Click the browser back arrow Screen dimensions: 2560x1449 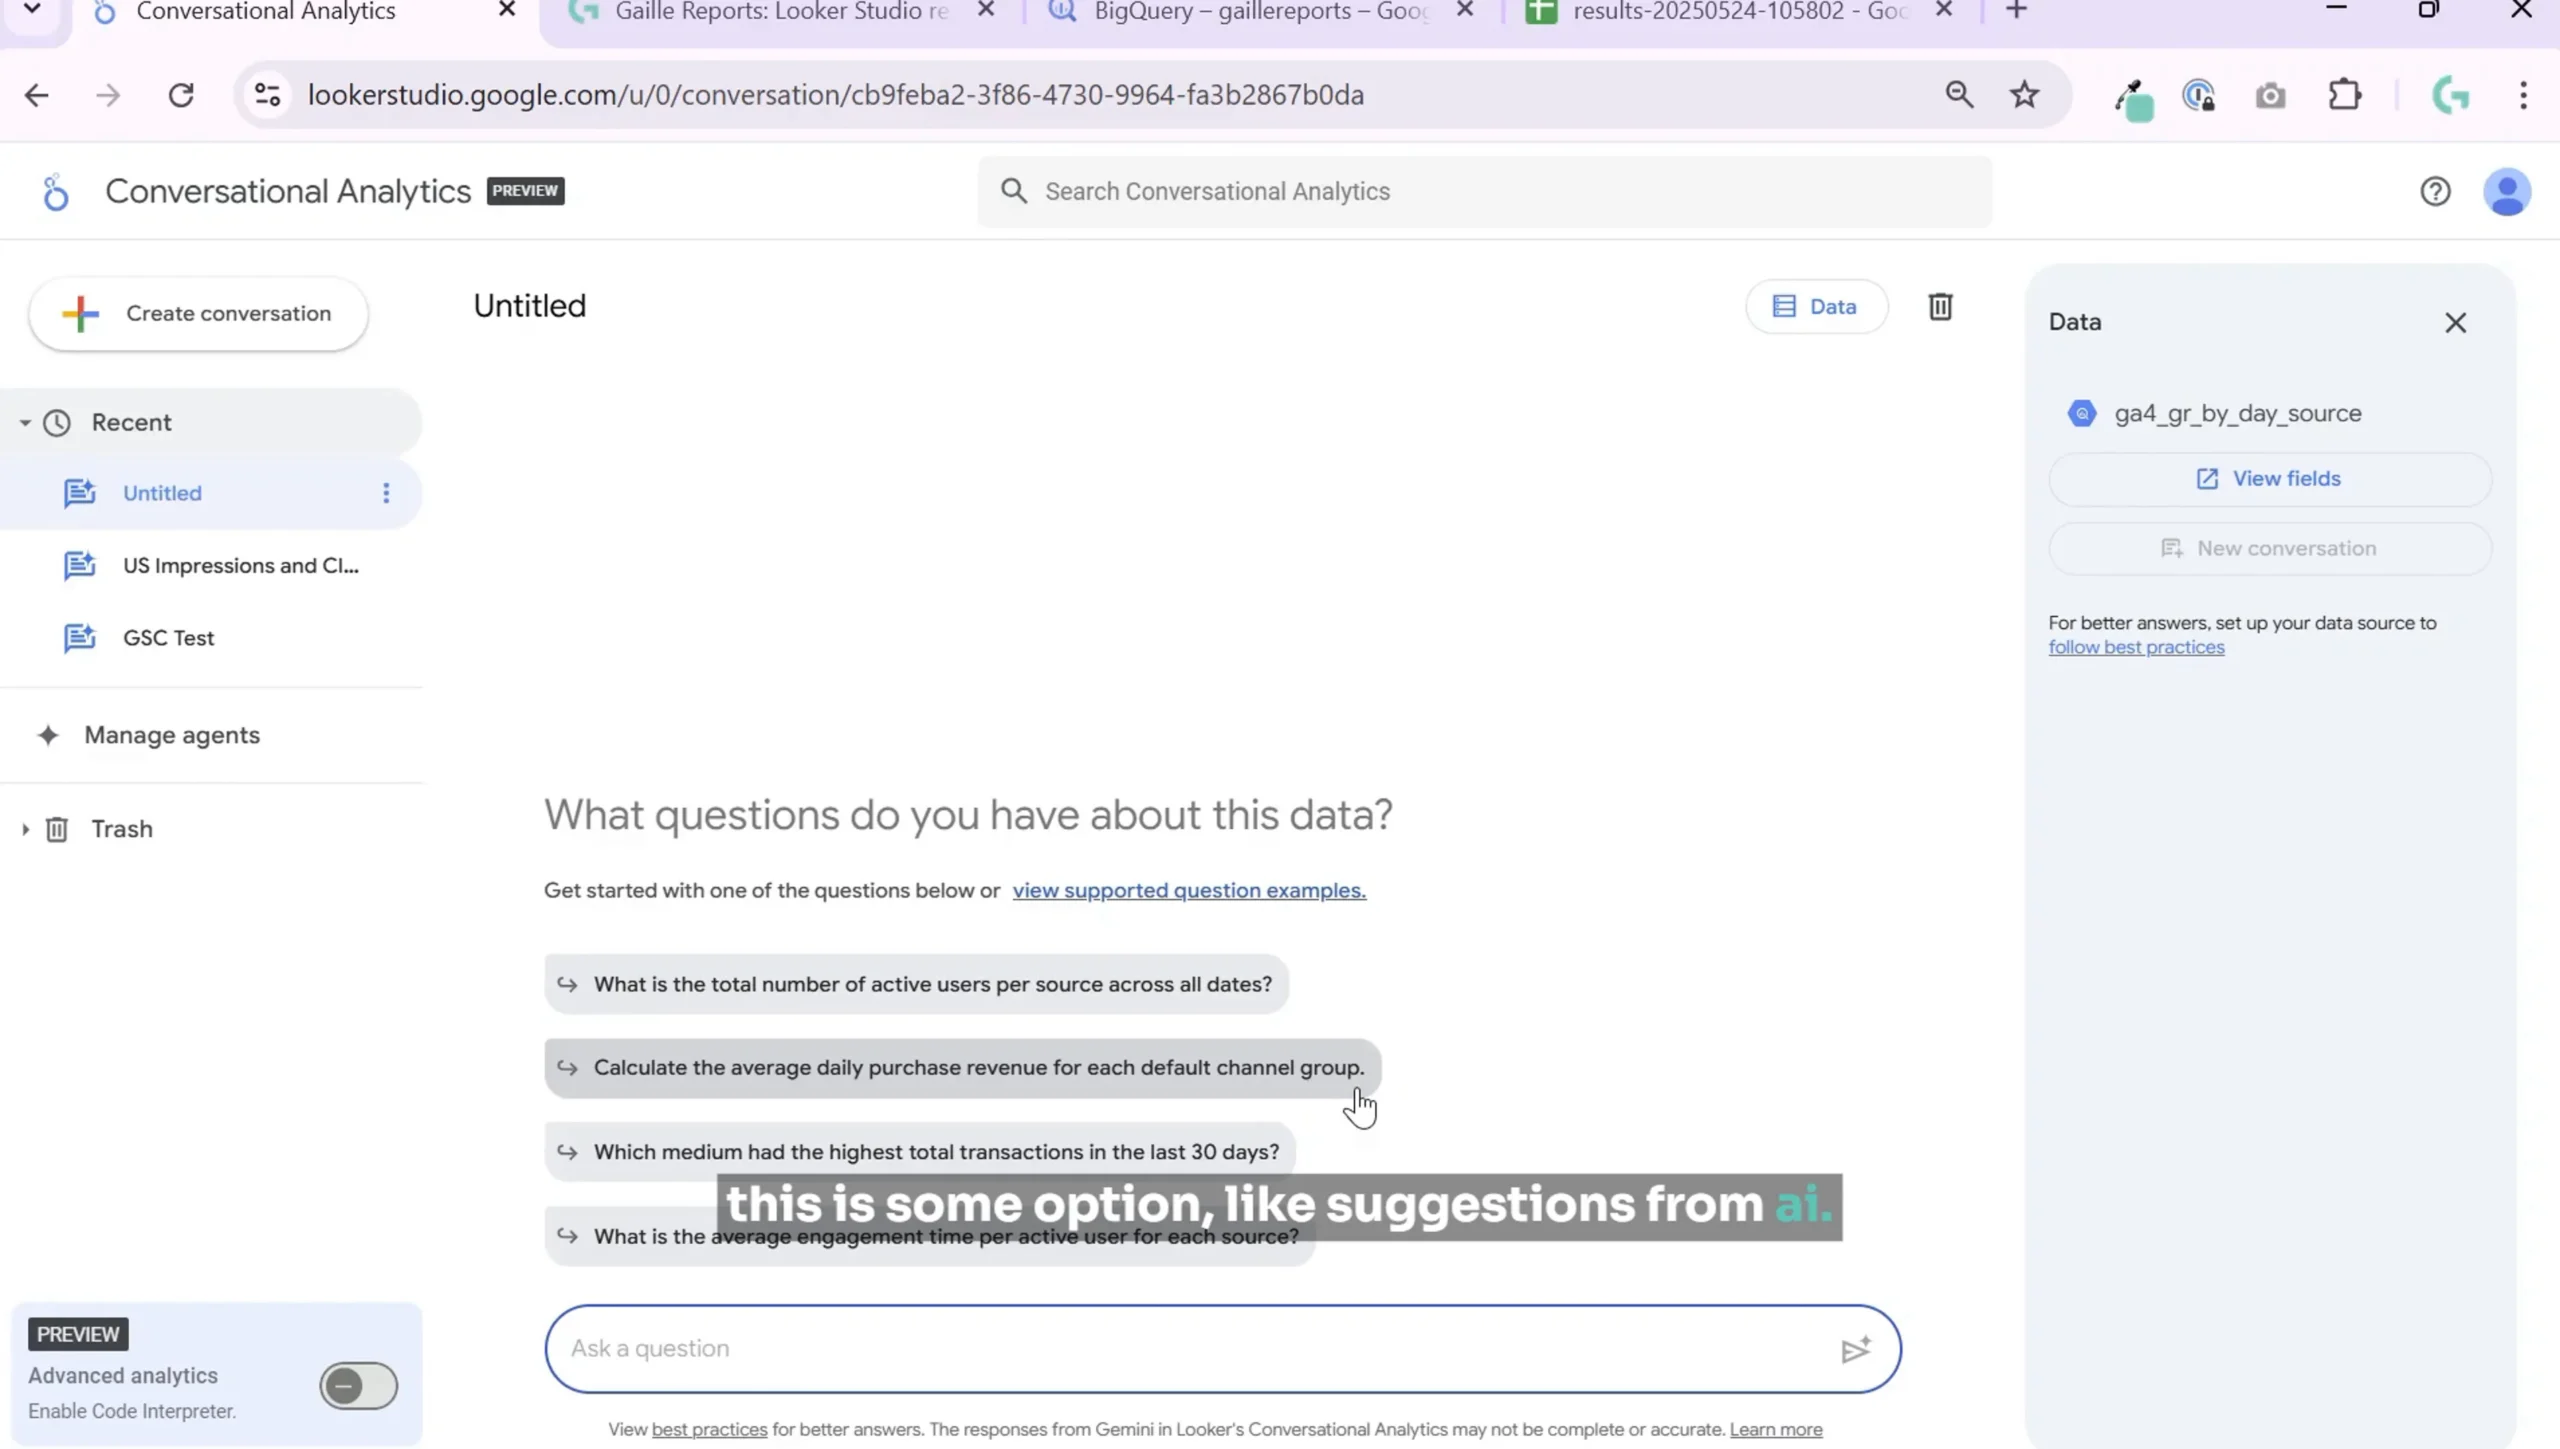coord(37,95)
